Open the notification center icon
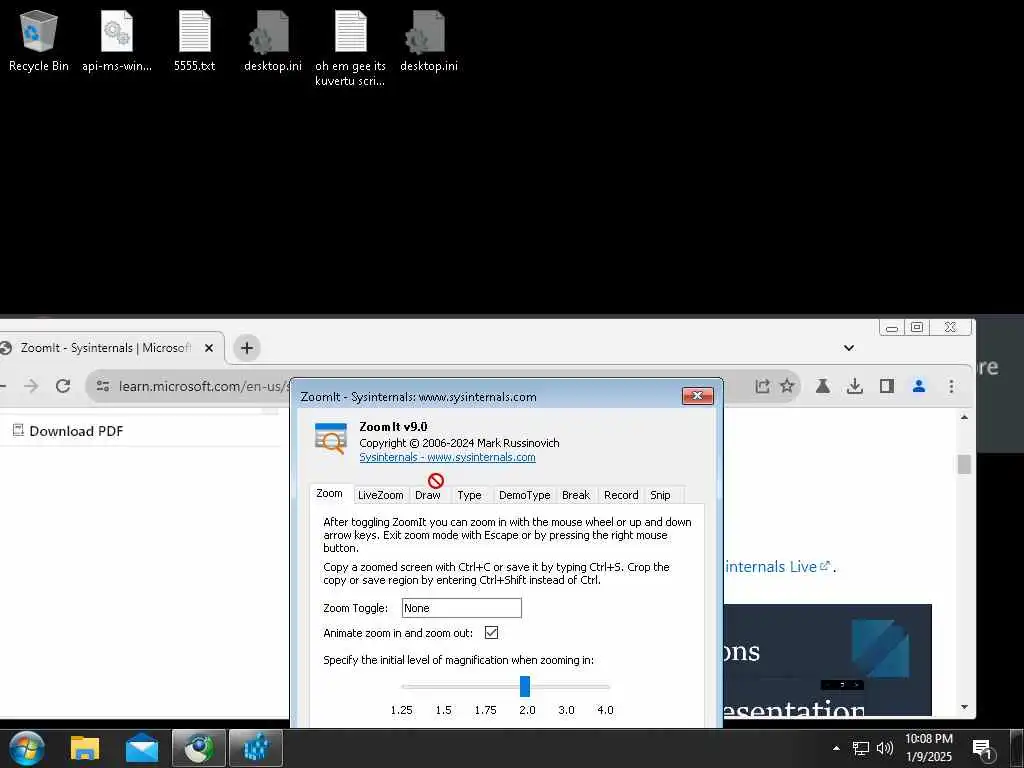Screen dimensions: 1024x768 pyautogui.click(x=982, y=749)
